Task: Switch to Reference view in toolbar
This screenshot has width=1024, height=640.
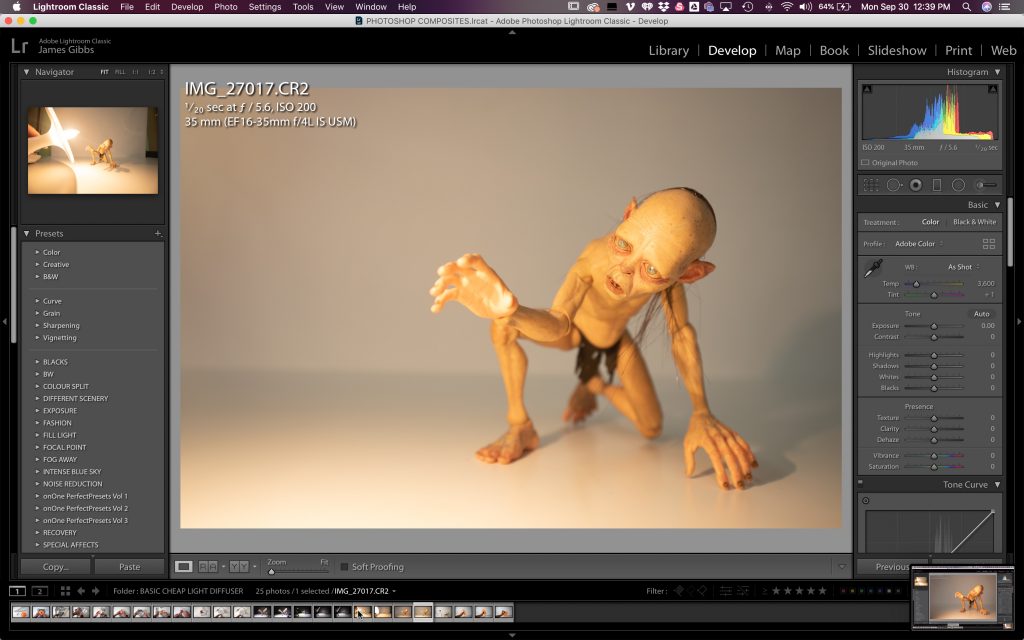Action: point(208,567)
